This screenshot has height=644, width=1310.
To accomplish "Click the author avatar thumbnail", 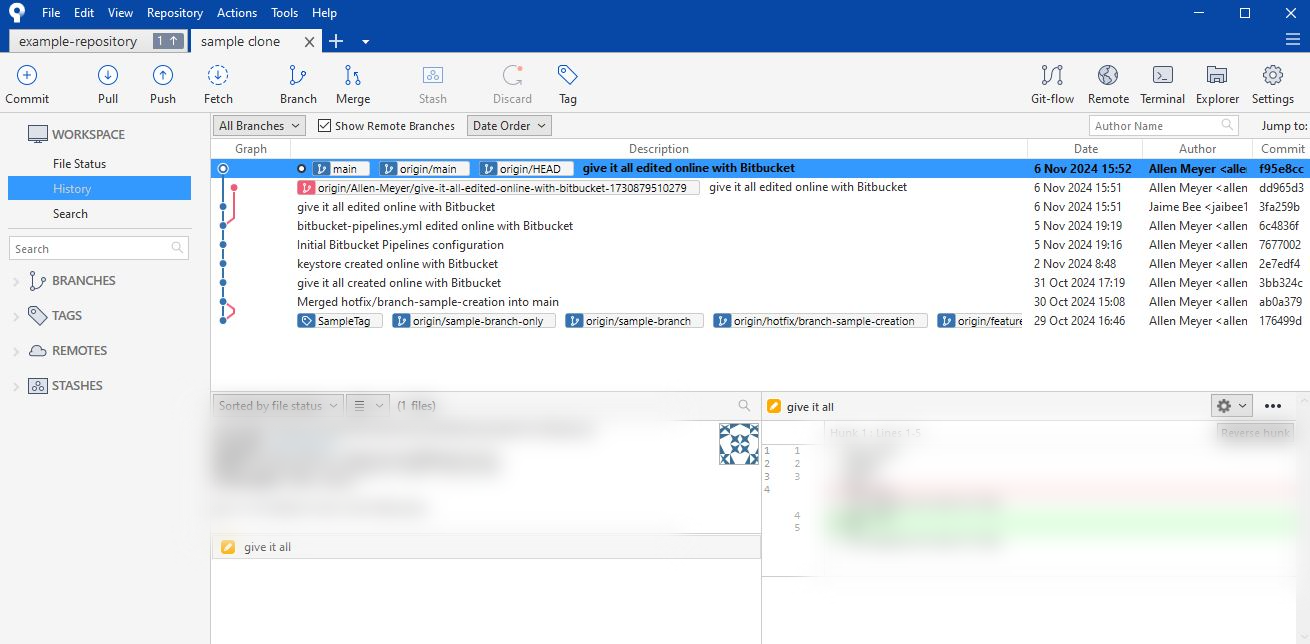I will point(738,444).
